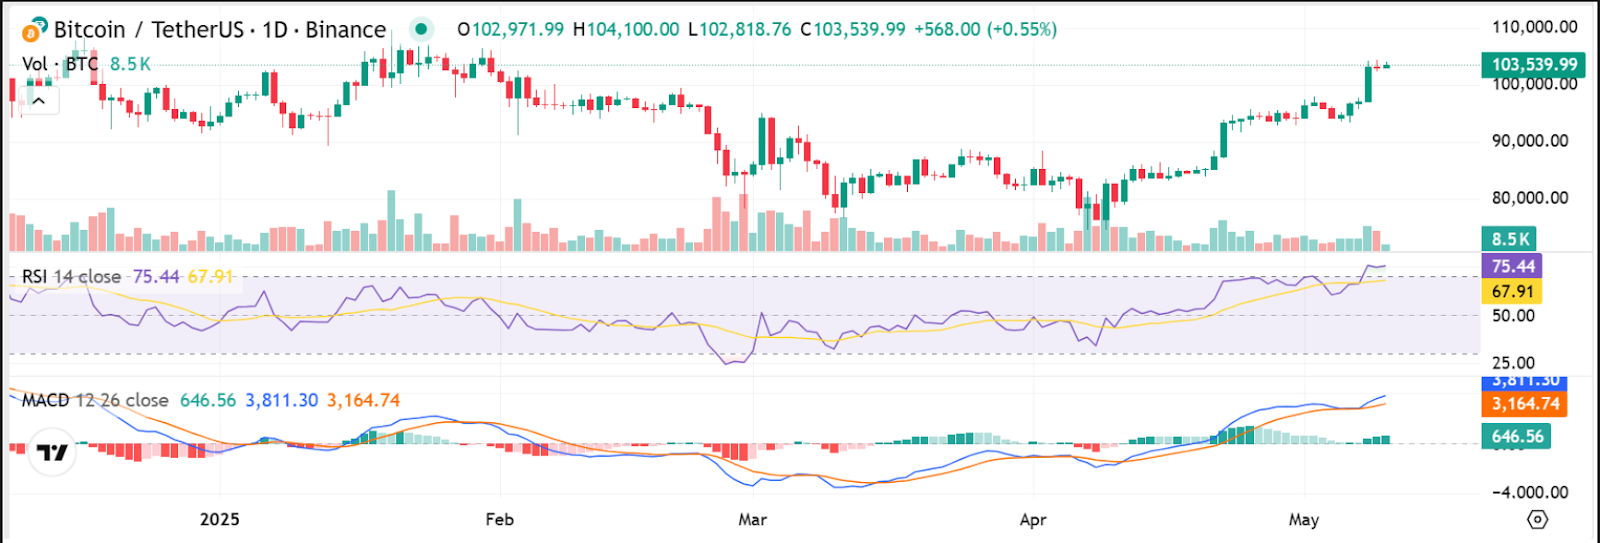Image resolution: width=1600 pixels, height=543 pixels.
Task: Click the −4,000.00 MACD axis label
Action: click(1530, 492)
